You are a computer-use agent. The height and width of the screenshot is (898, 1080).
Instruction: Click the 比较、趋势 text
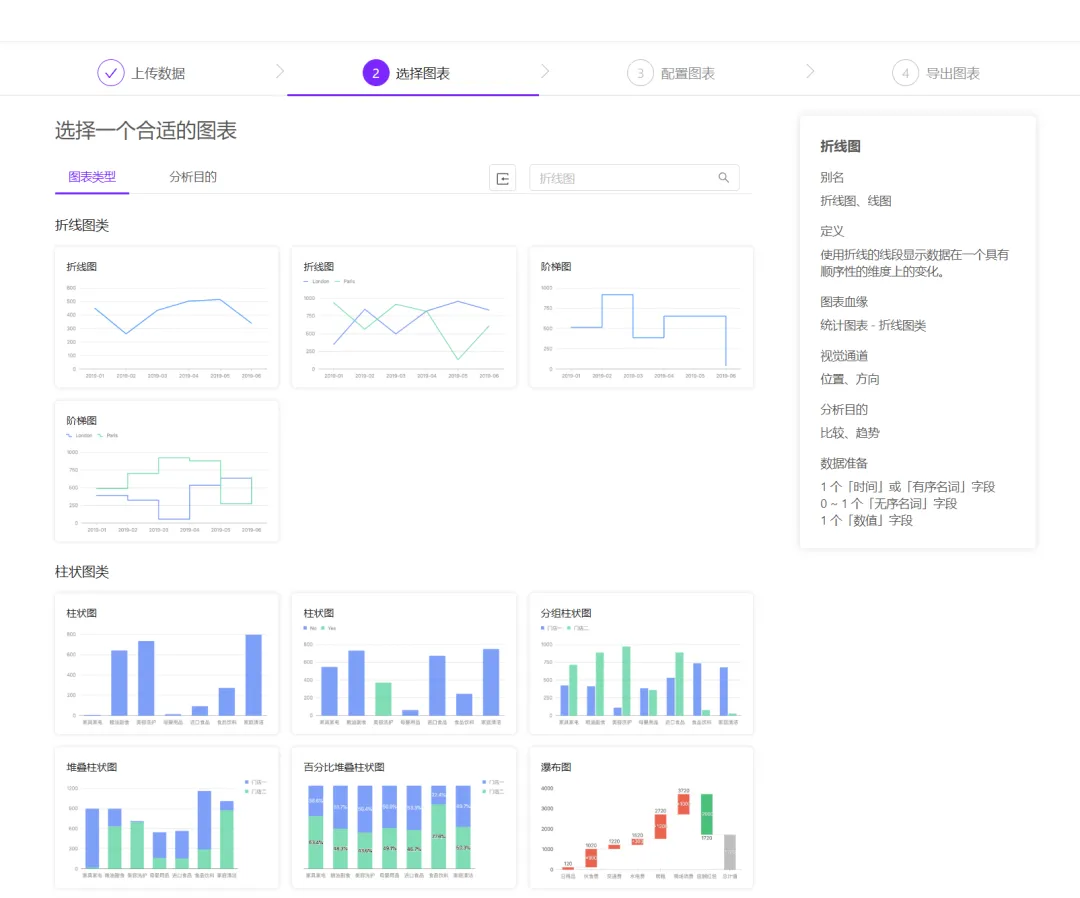click(849, 432)
